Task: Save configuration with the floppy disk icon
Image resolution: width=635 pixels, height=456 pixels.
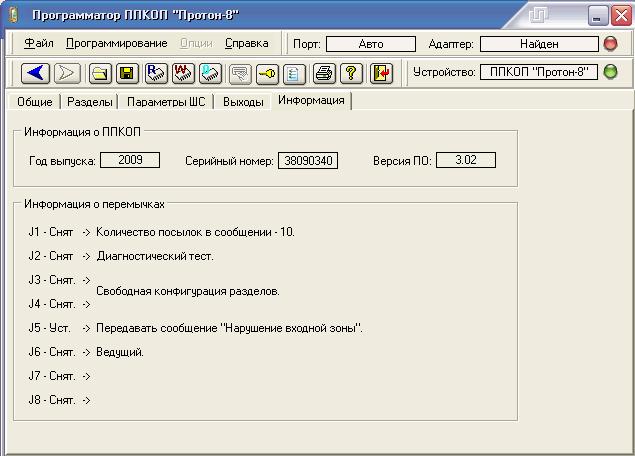Action: point(127,73)
